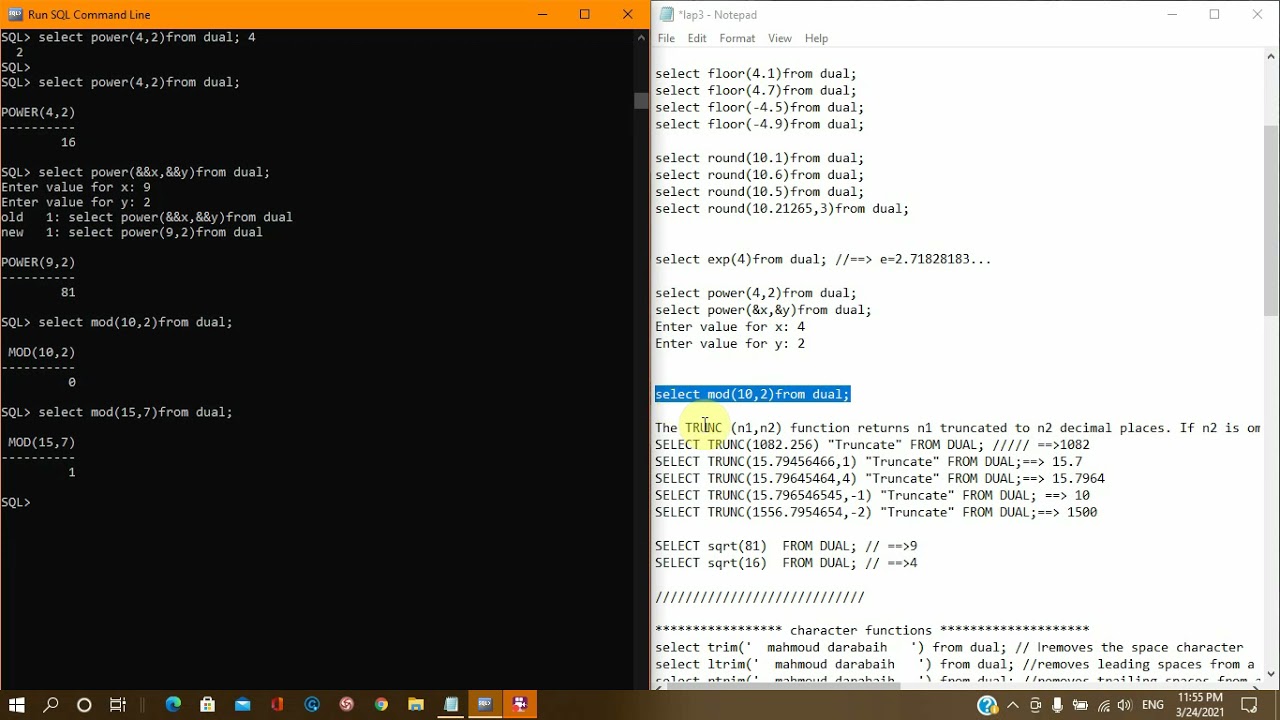Open taskbar Search magnifier
The width and height of the screenshot is (1280, 720).
pyautogui.click(x=51, y=705)
